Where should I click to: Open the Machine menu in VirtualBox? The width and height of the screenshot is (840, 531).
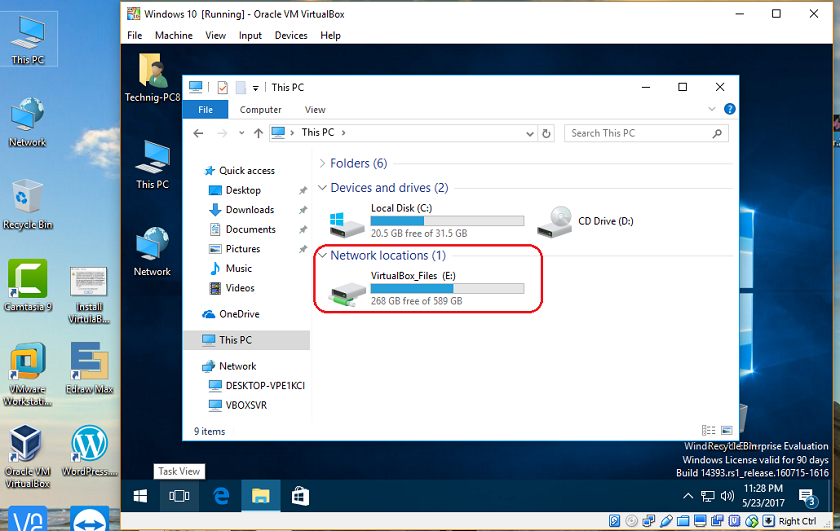(x=174, y=35)
